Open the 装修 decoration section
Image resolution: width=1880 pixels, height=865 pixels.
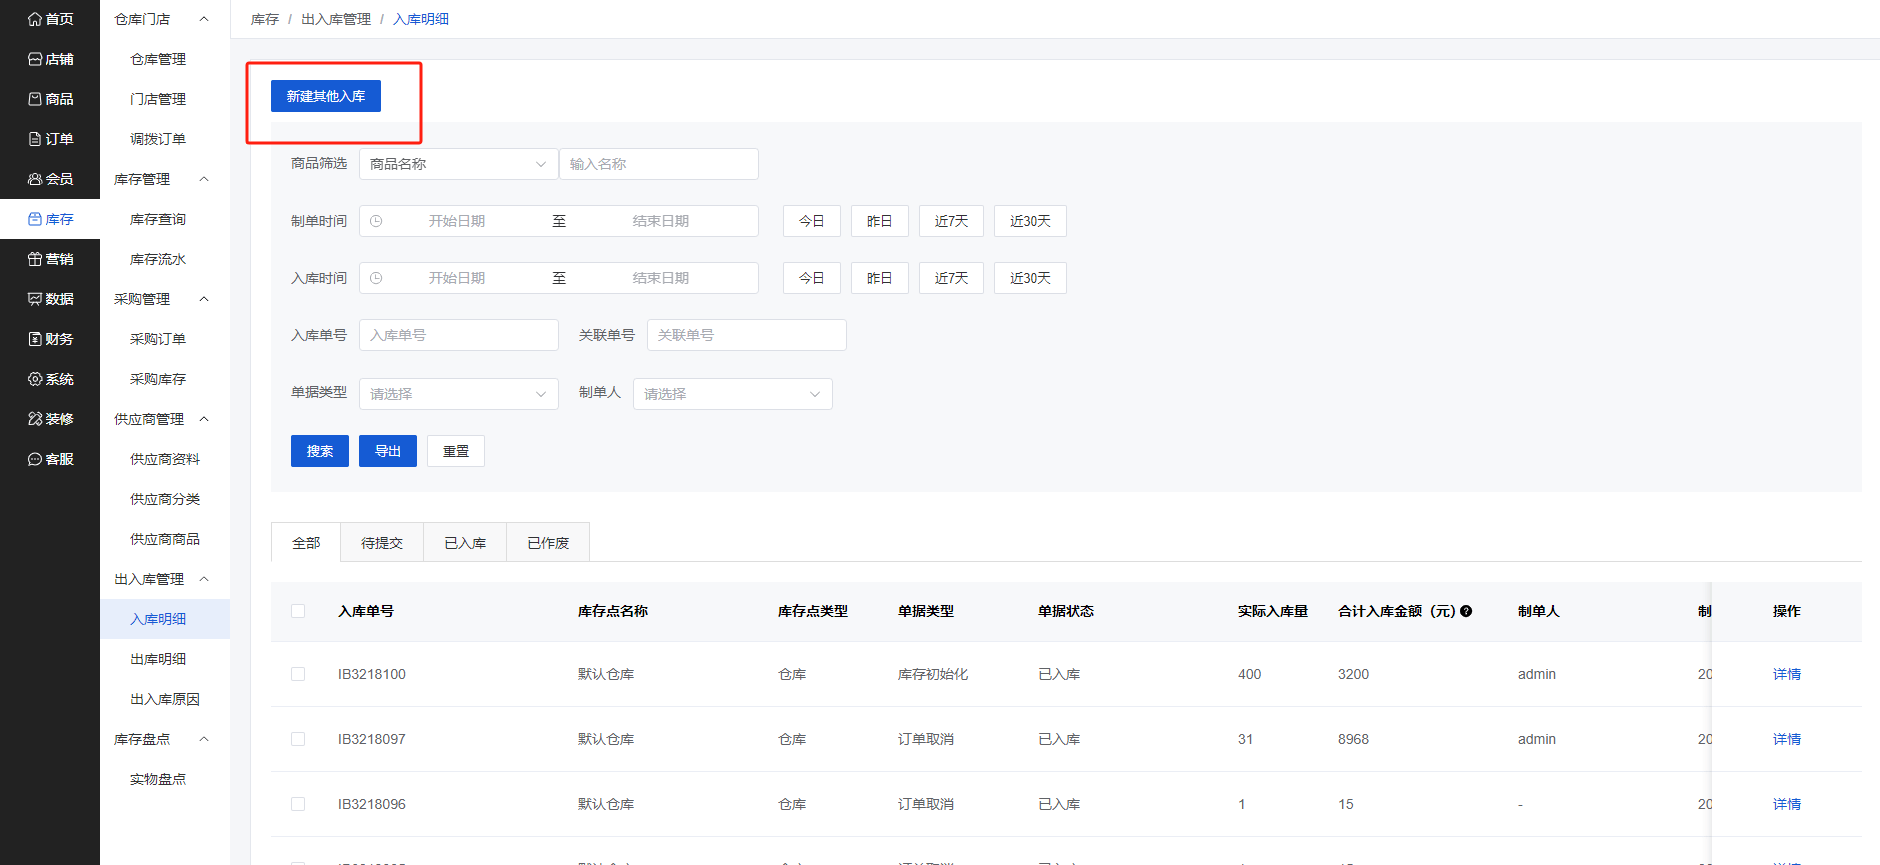pos(50,419)
